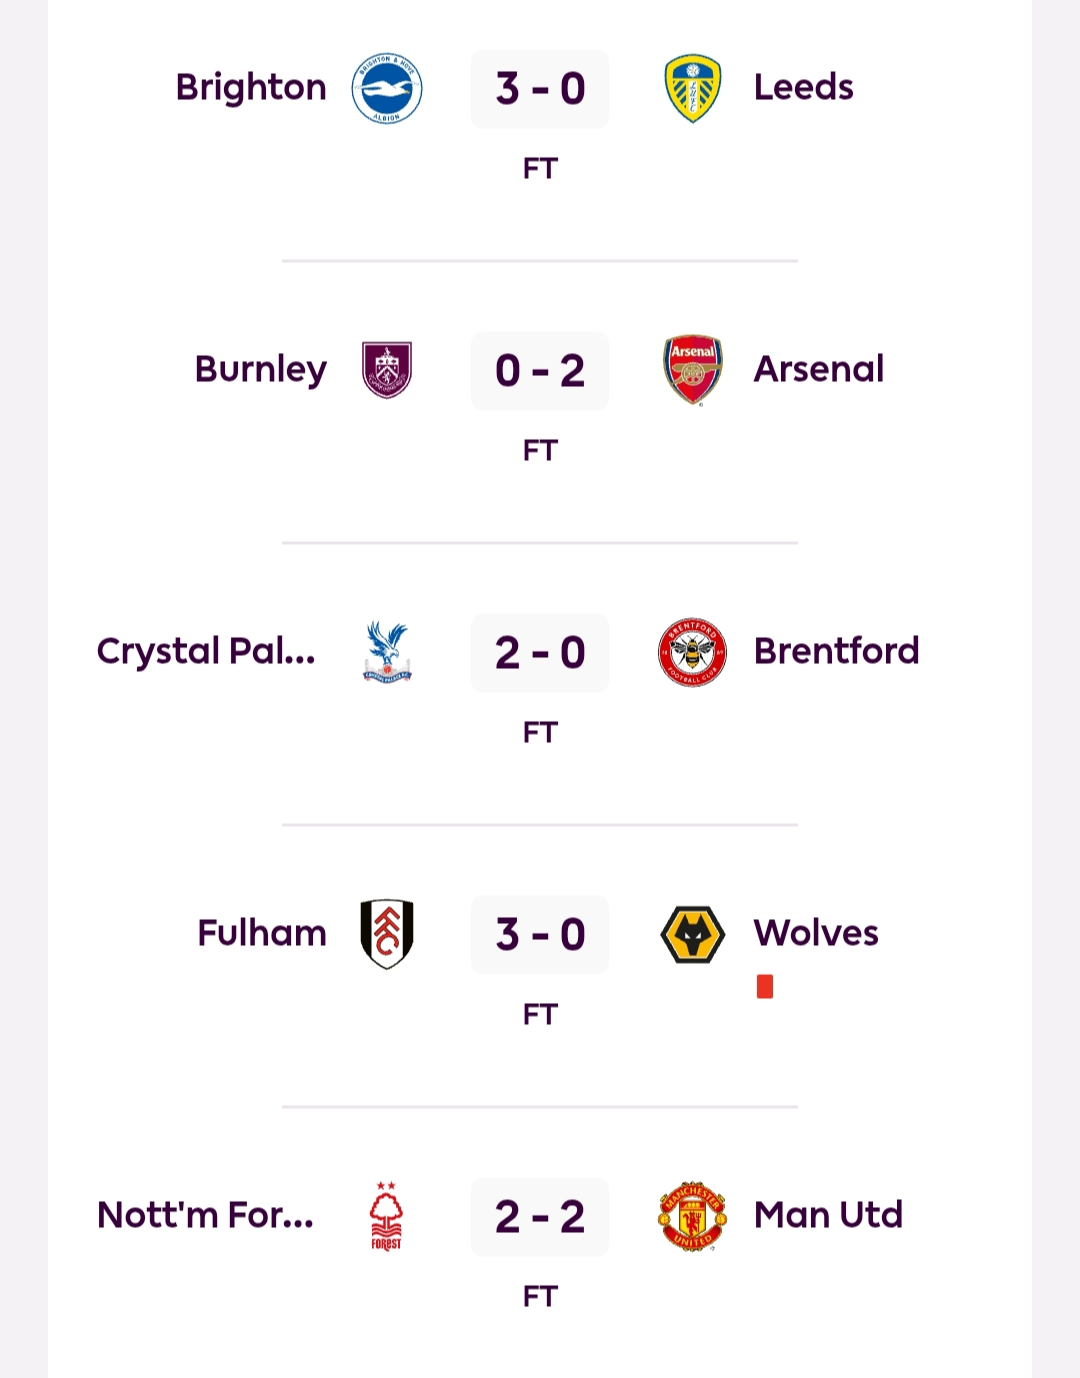Tap the Leeds United crest

(693, 88)
